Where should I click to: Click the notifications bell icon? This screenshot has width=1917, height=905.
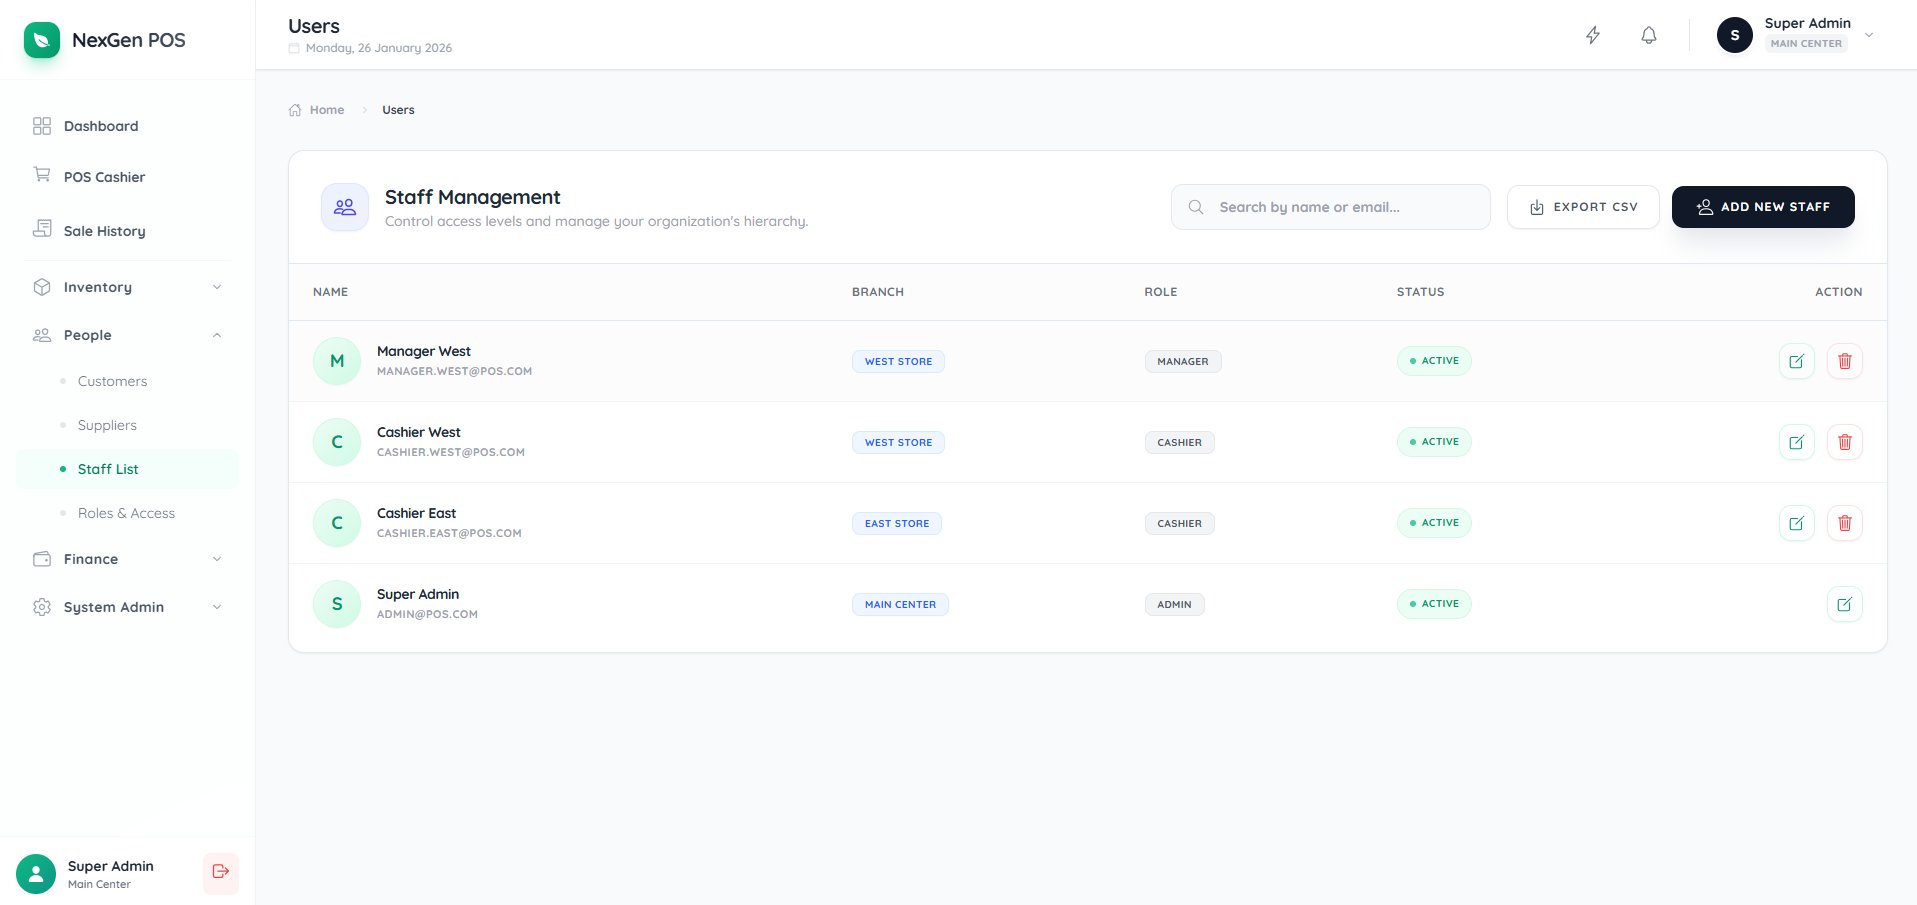tap(1648, 35)
